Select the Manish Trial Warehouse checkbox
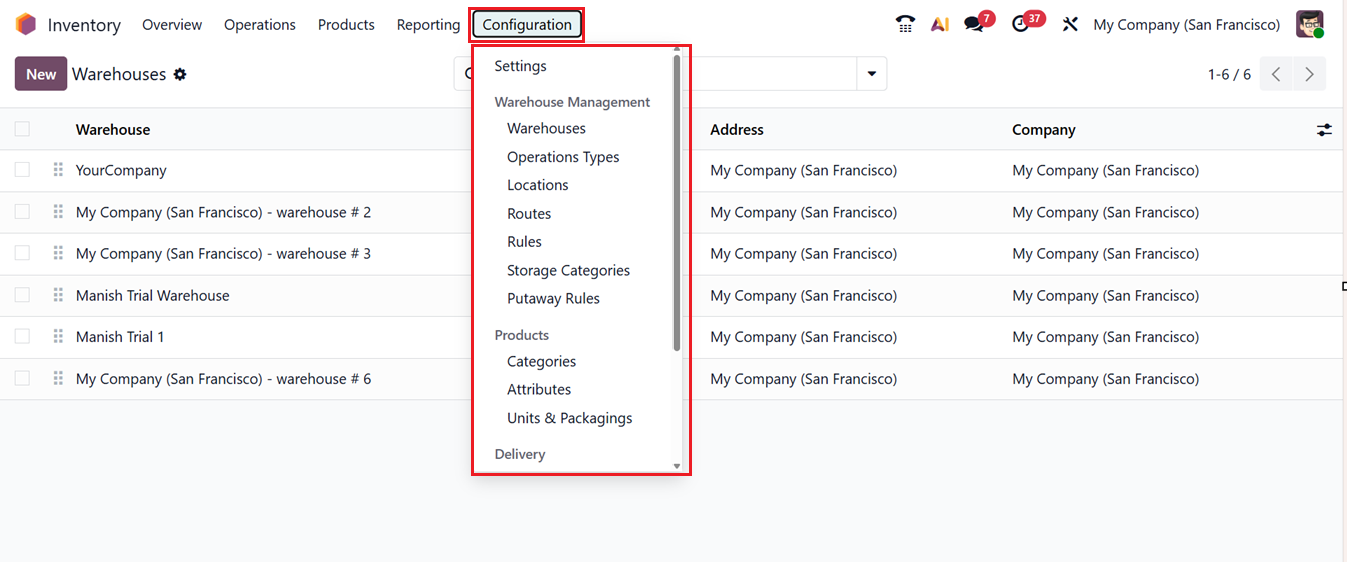Image resolution: width=1347 pixels, height=562 pixels. [x=22, y=295]
